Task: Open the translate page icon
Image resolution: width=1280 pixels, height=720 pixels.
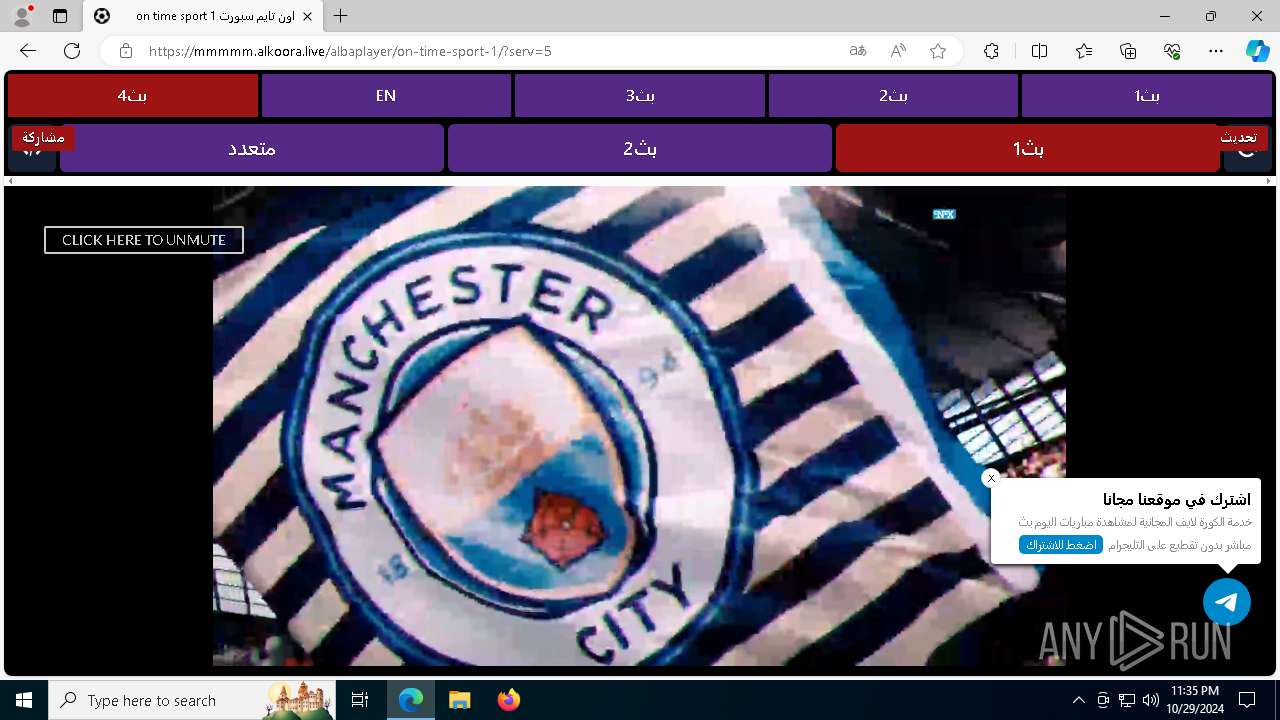Action: [858, 51]
